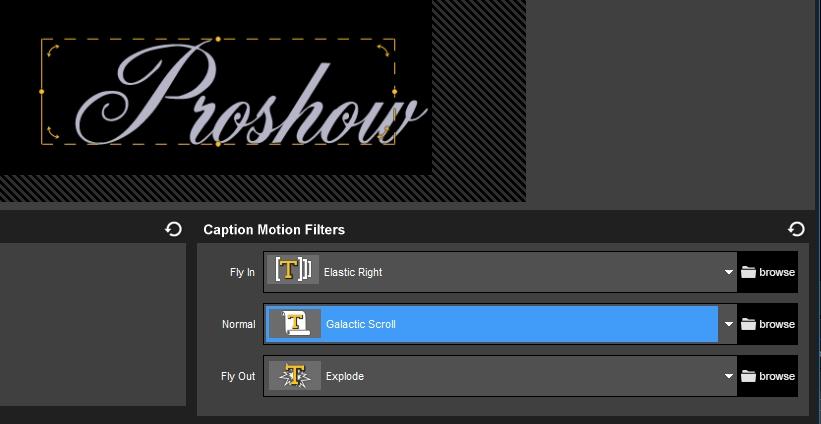Click bottom-left rotation handle of caption

(x=53, y=133)
